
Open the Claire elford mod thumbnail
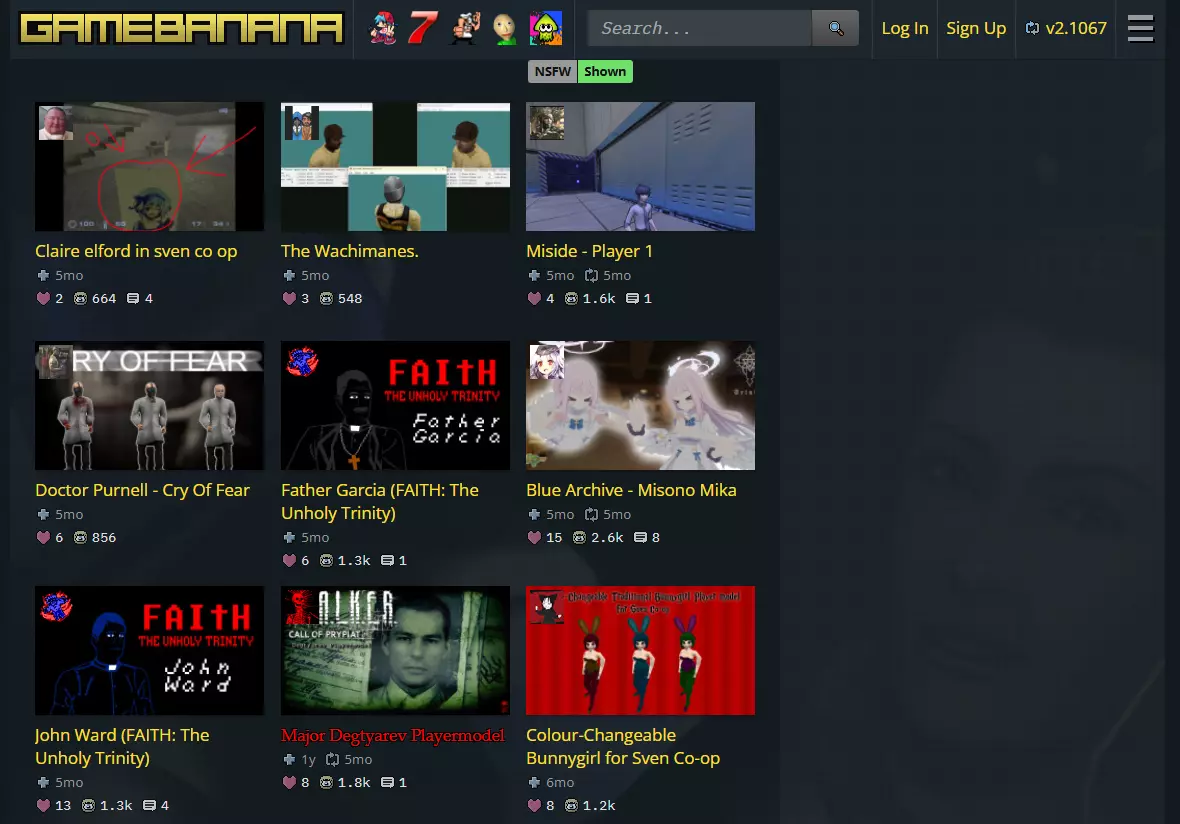click(150, 166)
